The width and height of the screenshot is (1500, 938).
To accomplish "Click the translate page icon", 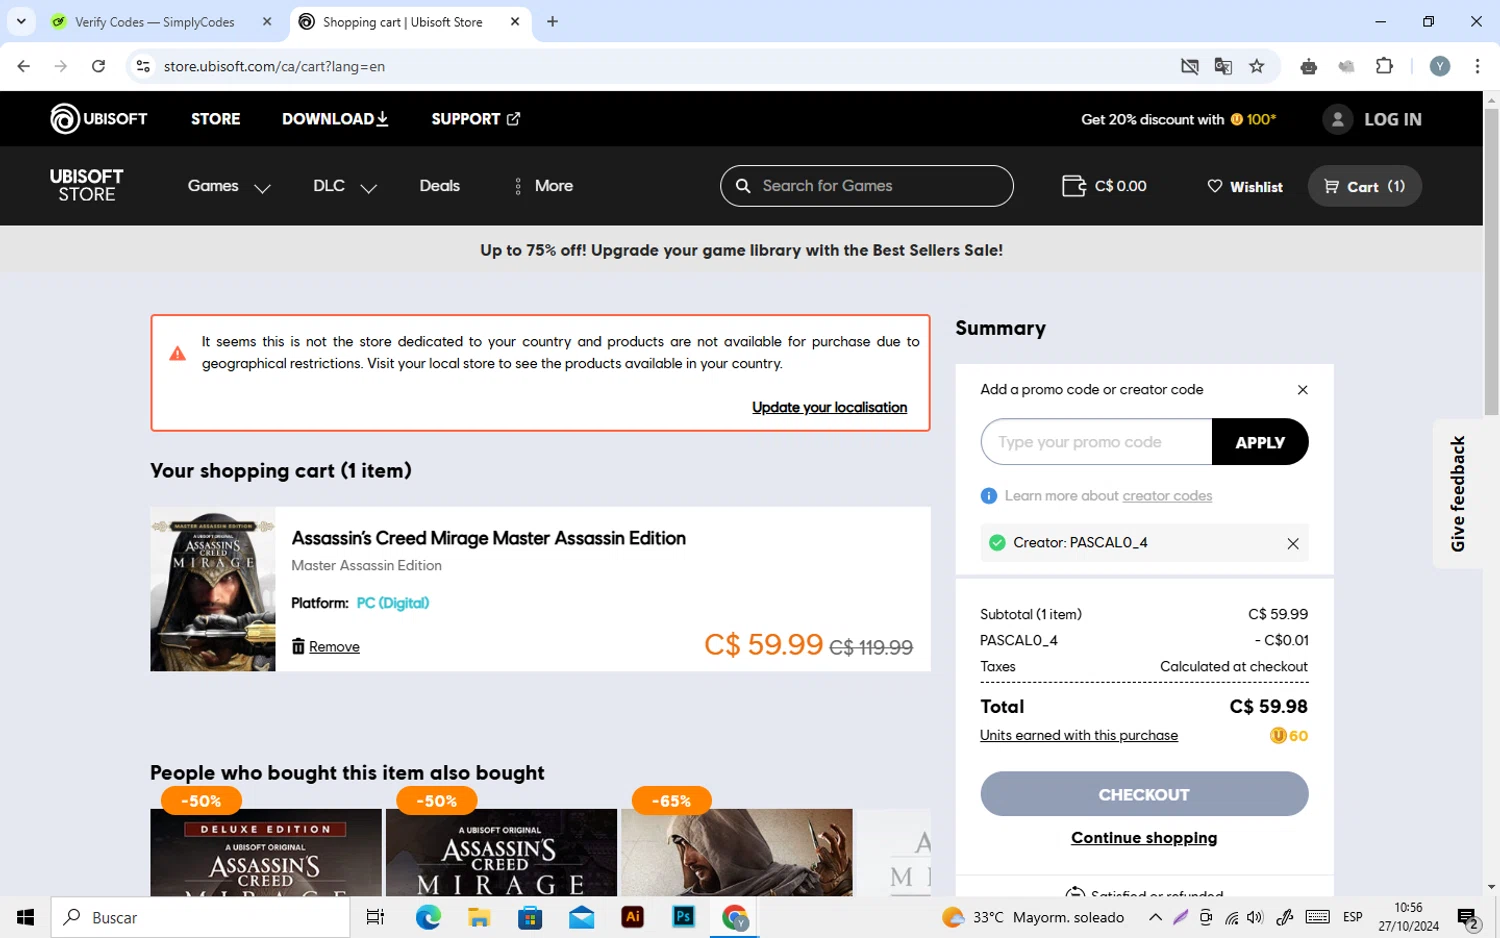I will click(1223, 66).
